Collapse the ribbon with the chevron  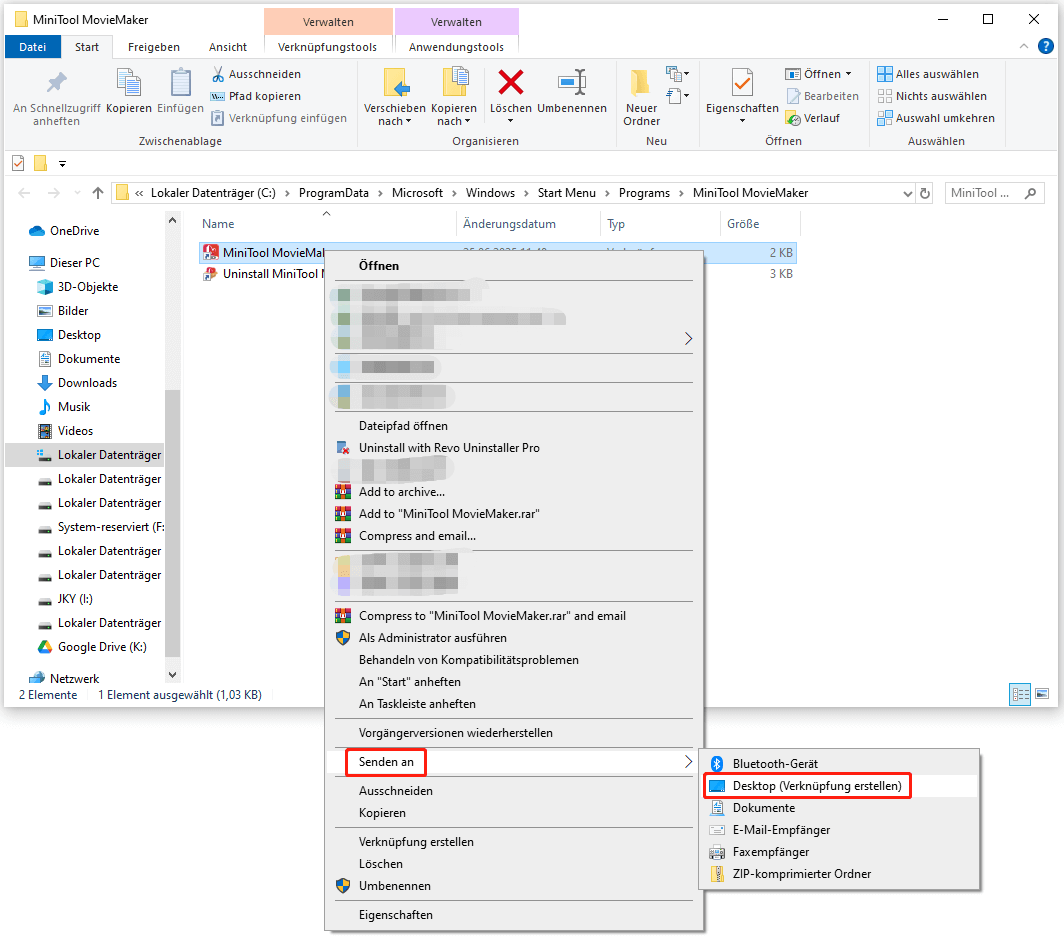click(x=1023, y=46)
